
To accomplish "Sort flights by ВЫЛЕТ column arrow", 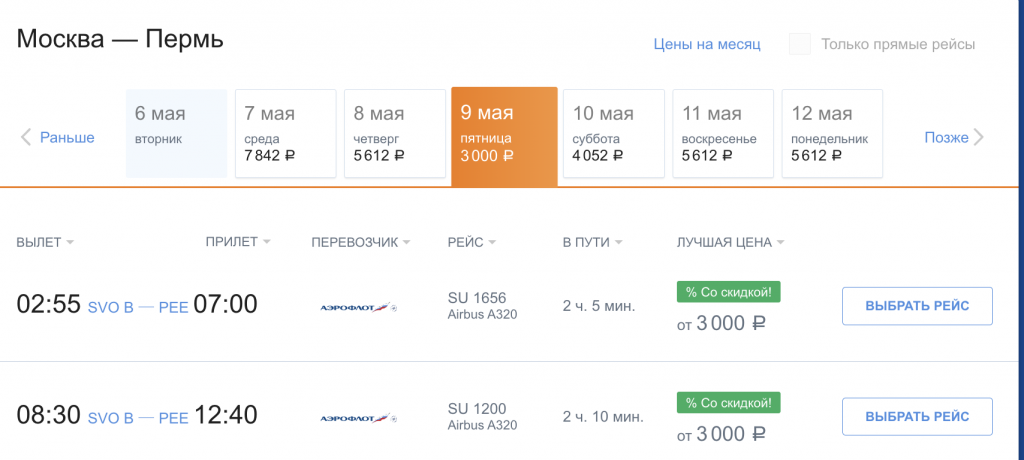I will pos(70,242).
